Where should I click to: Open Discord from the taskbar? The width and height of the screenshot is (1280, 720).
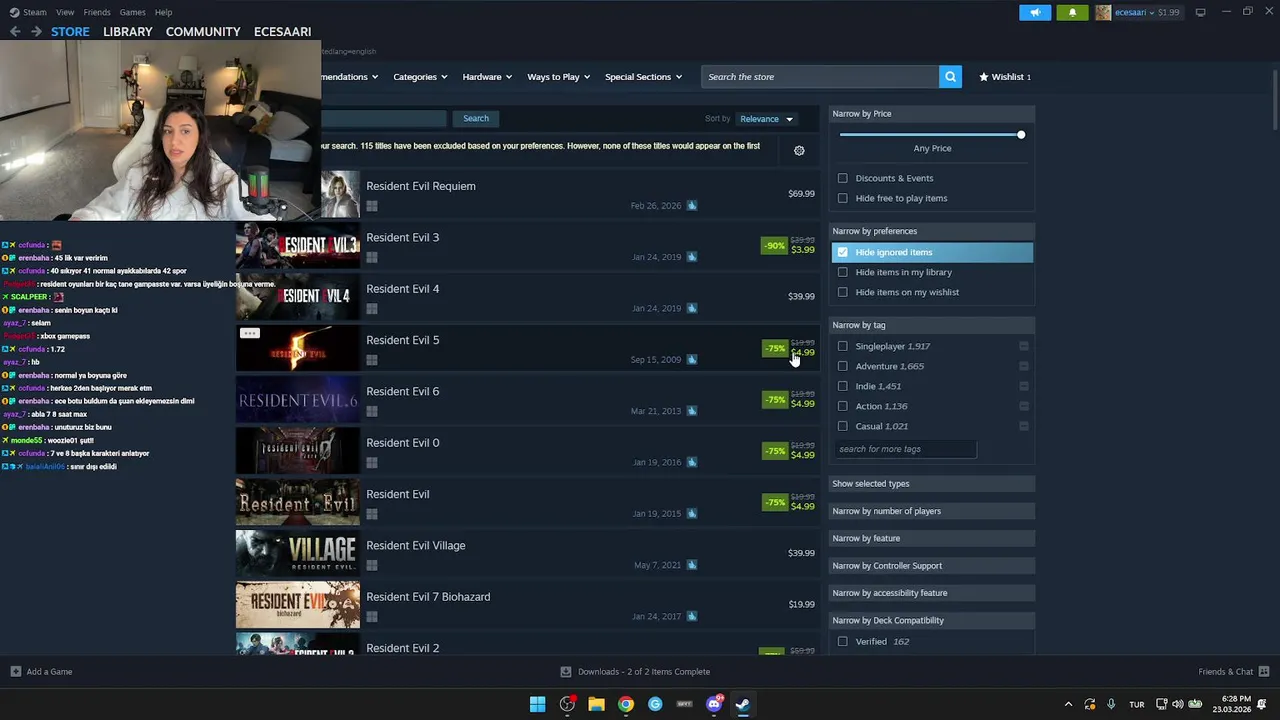click(714, 704)
